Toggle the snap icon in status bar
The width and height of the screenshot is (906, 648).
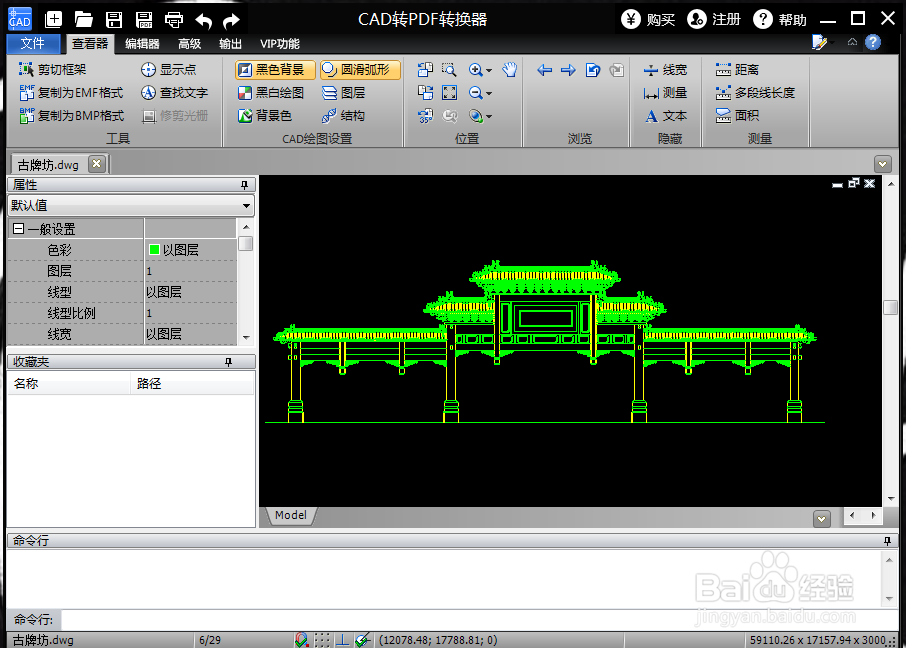(x=301, y=639)
